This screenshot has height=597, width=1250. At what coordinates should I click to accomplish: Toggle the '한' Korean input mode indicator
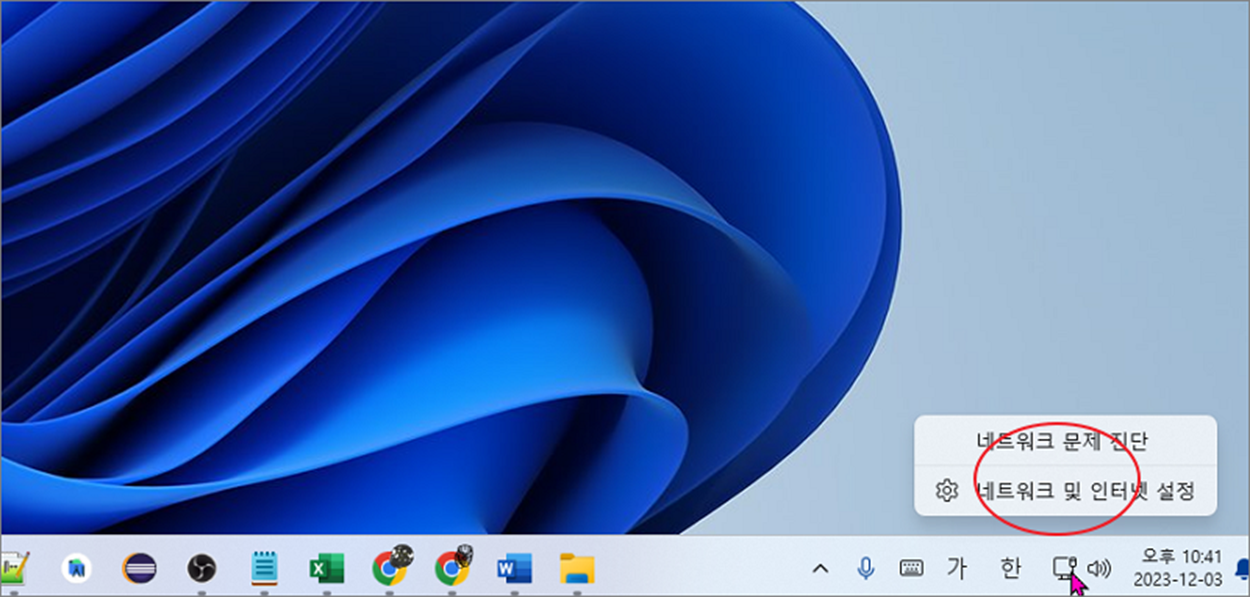pyautogui.click(x=1011, y=569)
